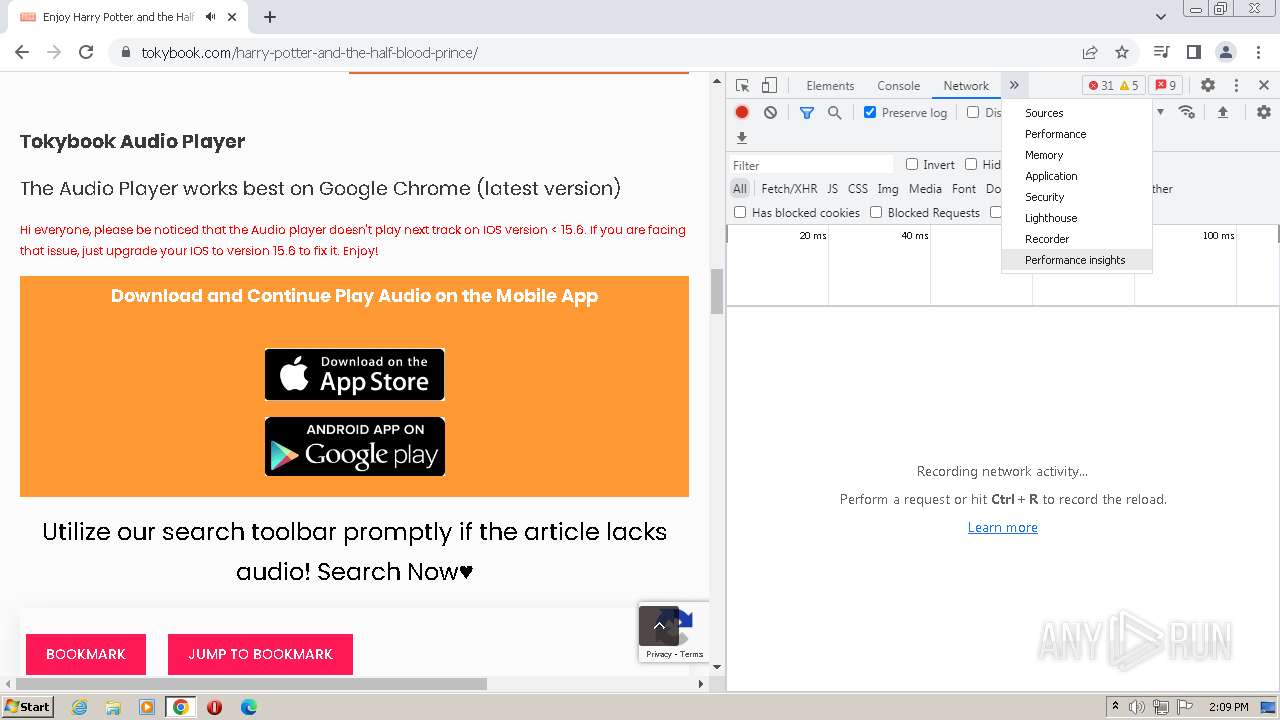Bookmark this tab with star icon
1280x720 pixels.
1122,52
